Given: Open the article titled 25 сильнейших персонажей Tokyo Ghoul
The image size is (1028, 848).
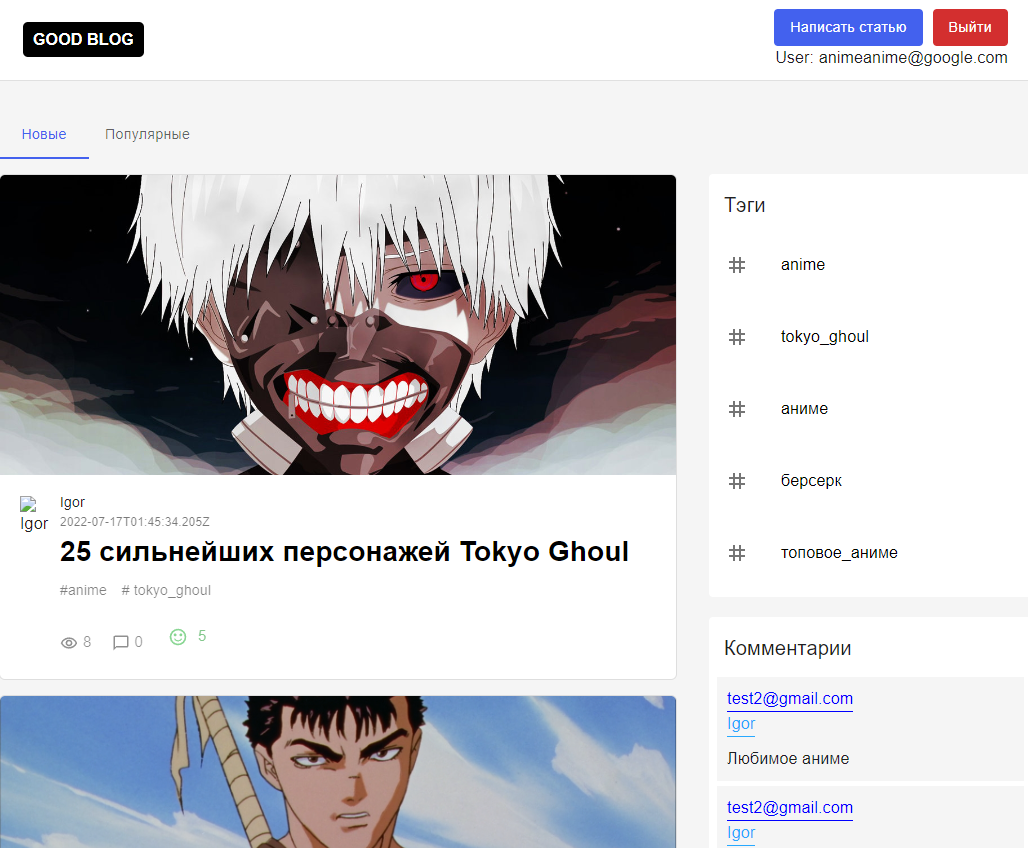Looking at the screenshot, I should pos(344,551).
